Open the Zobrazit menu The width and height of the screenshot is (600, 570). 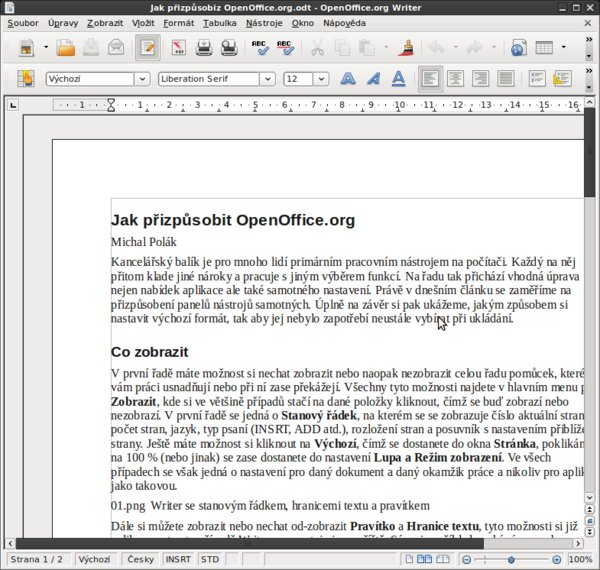click(105, 23)
